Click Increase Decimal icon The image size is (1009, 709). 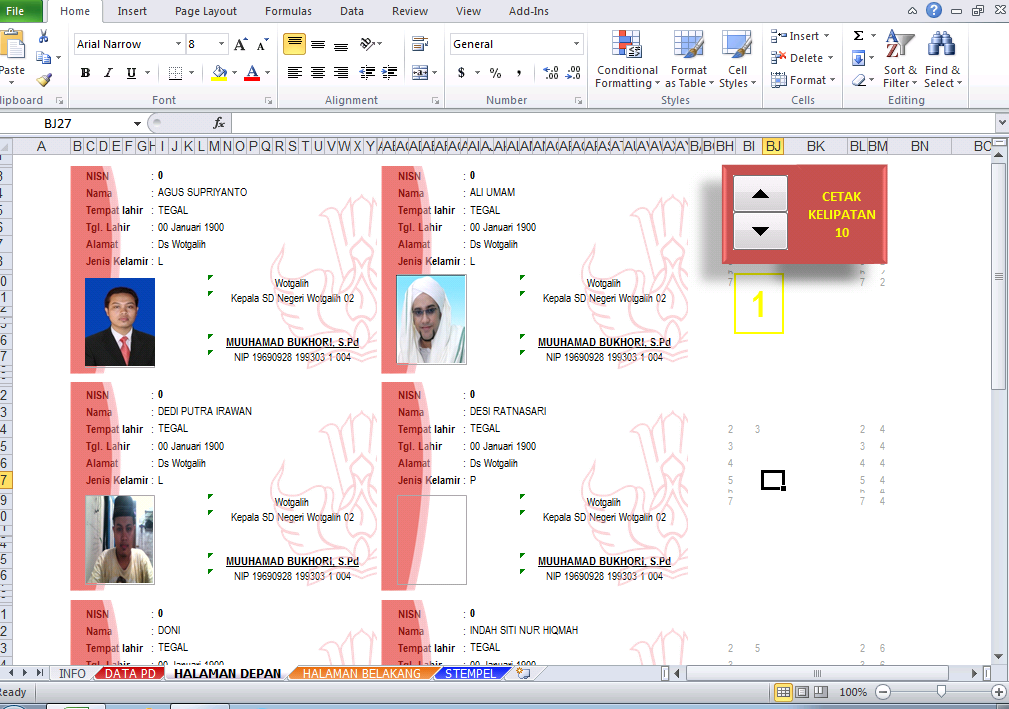(x=551, y=73)
